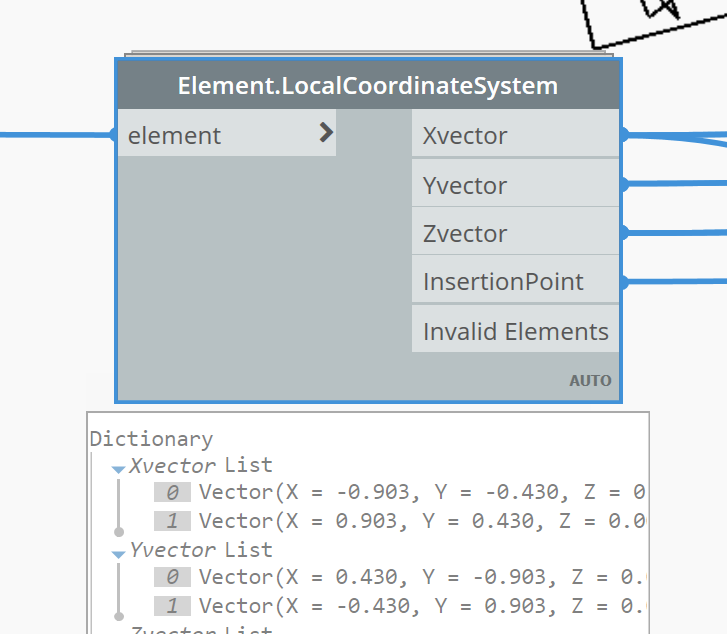This screenshot has height=634, width=727.
Task: Click index 0 of Yvector List
Action: pos(173,577)
